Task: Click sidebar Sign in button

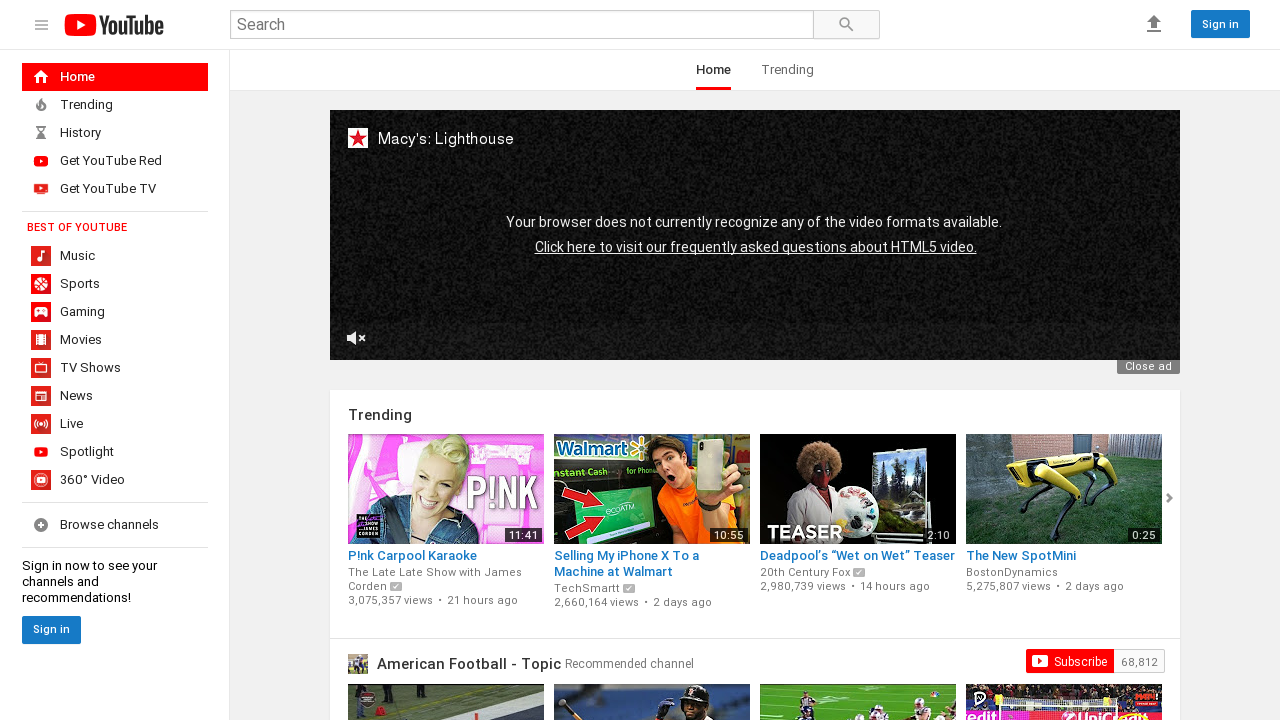Action: [x=51, y=630]
